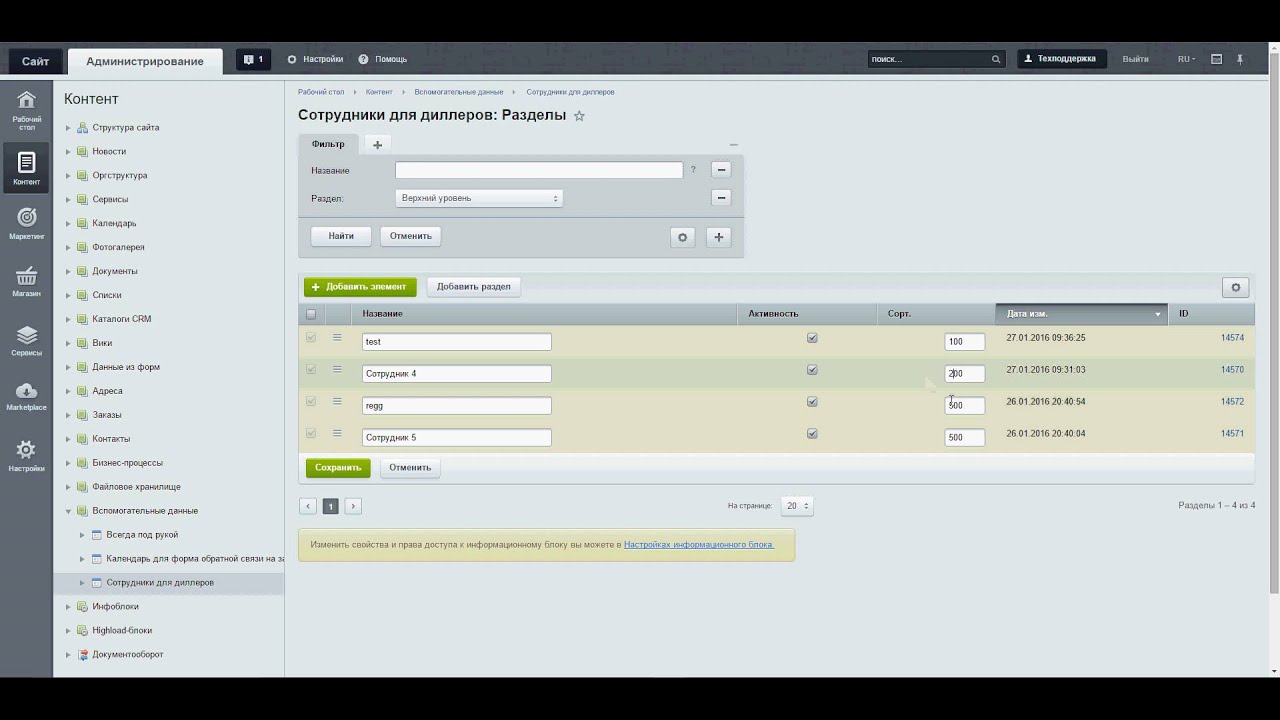Viewport: 1280px width, 720px height.
Task: Open Техподдержка user button
Action: point(1062,59)
